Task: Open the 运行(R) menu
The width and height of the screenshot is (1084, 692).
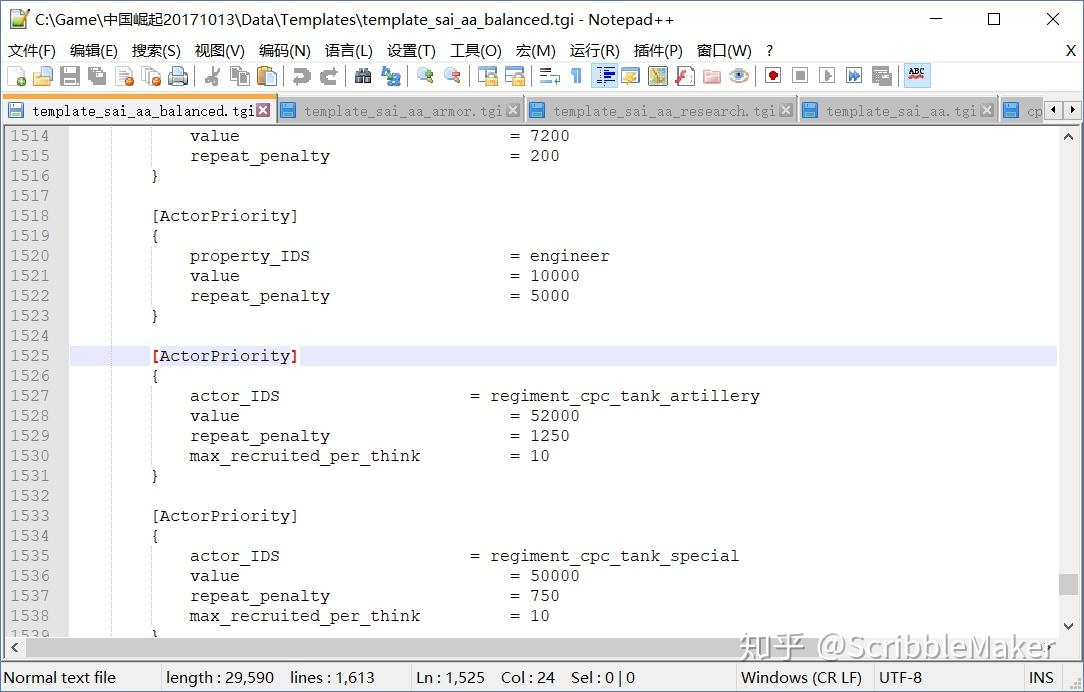Action: (595, 50)
